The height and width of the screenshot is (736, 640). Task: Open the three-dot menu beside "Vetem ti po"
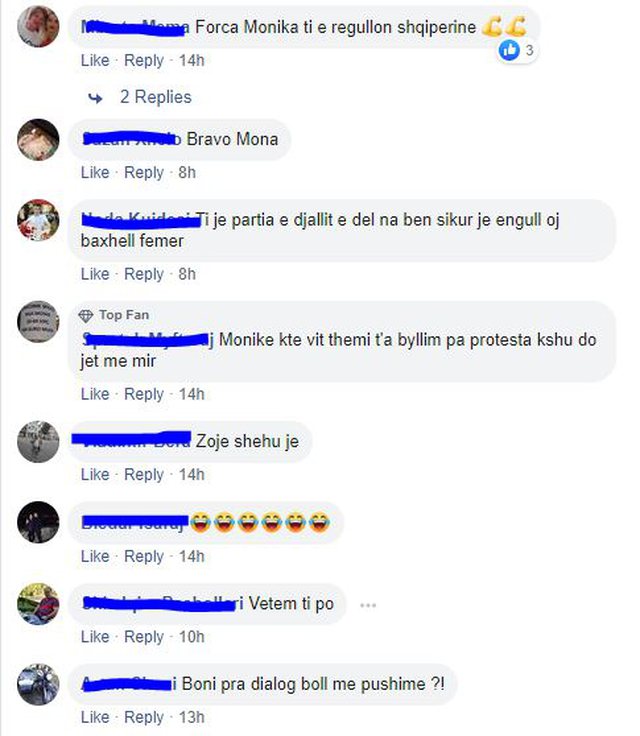(x=368, y=605)
